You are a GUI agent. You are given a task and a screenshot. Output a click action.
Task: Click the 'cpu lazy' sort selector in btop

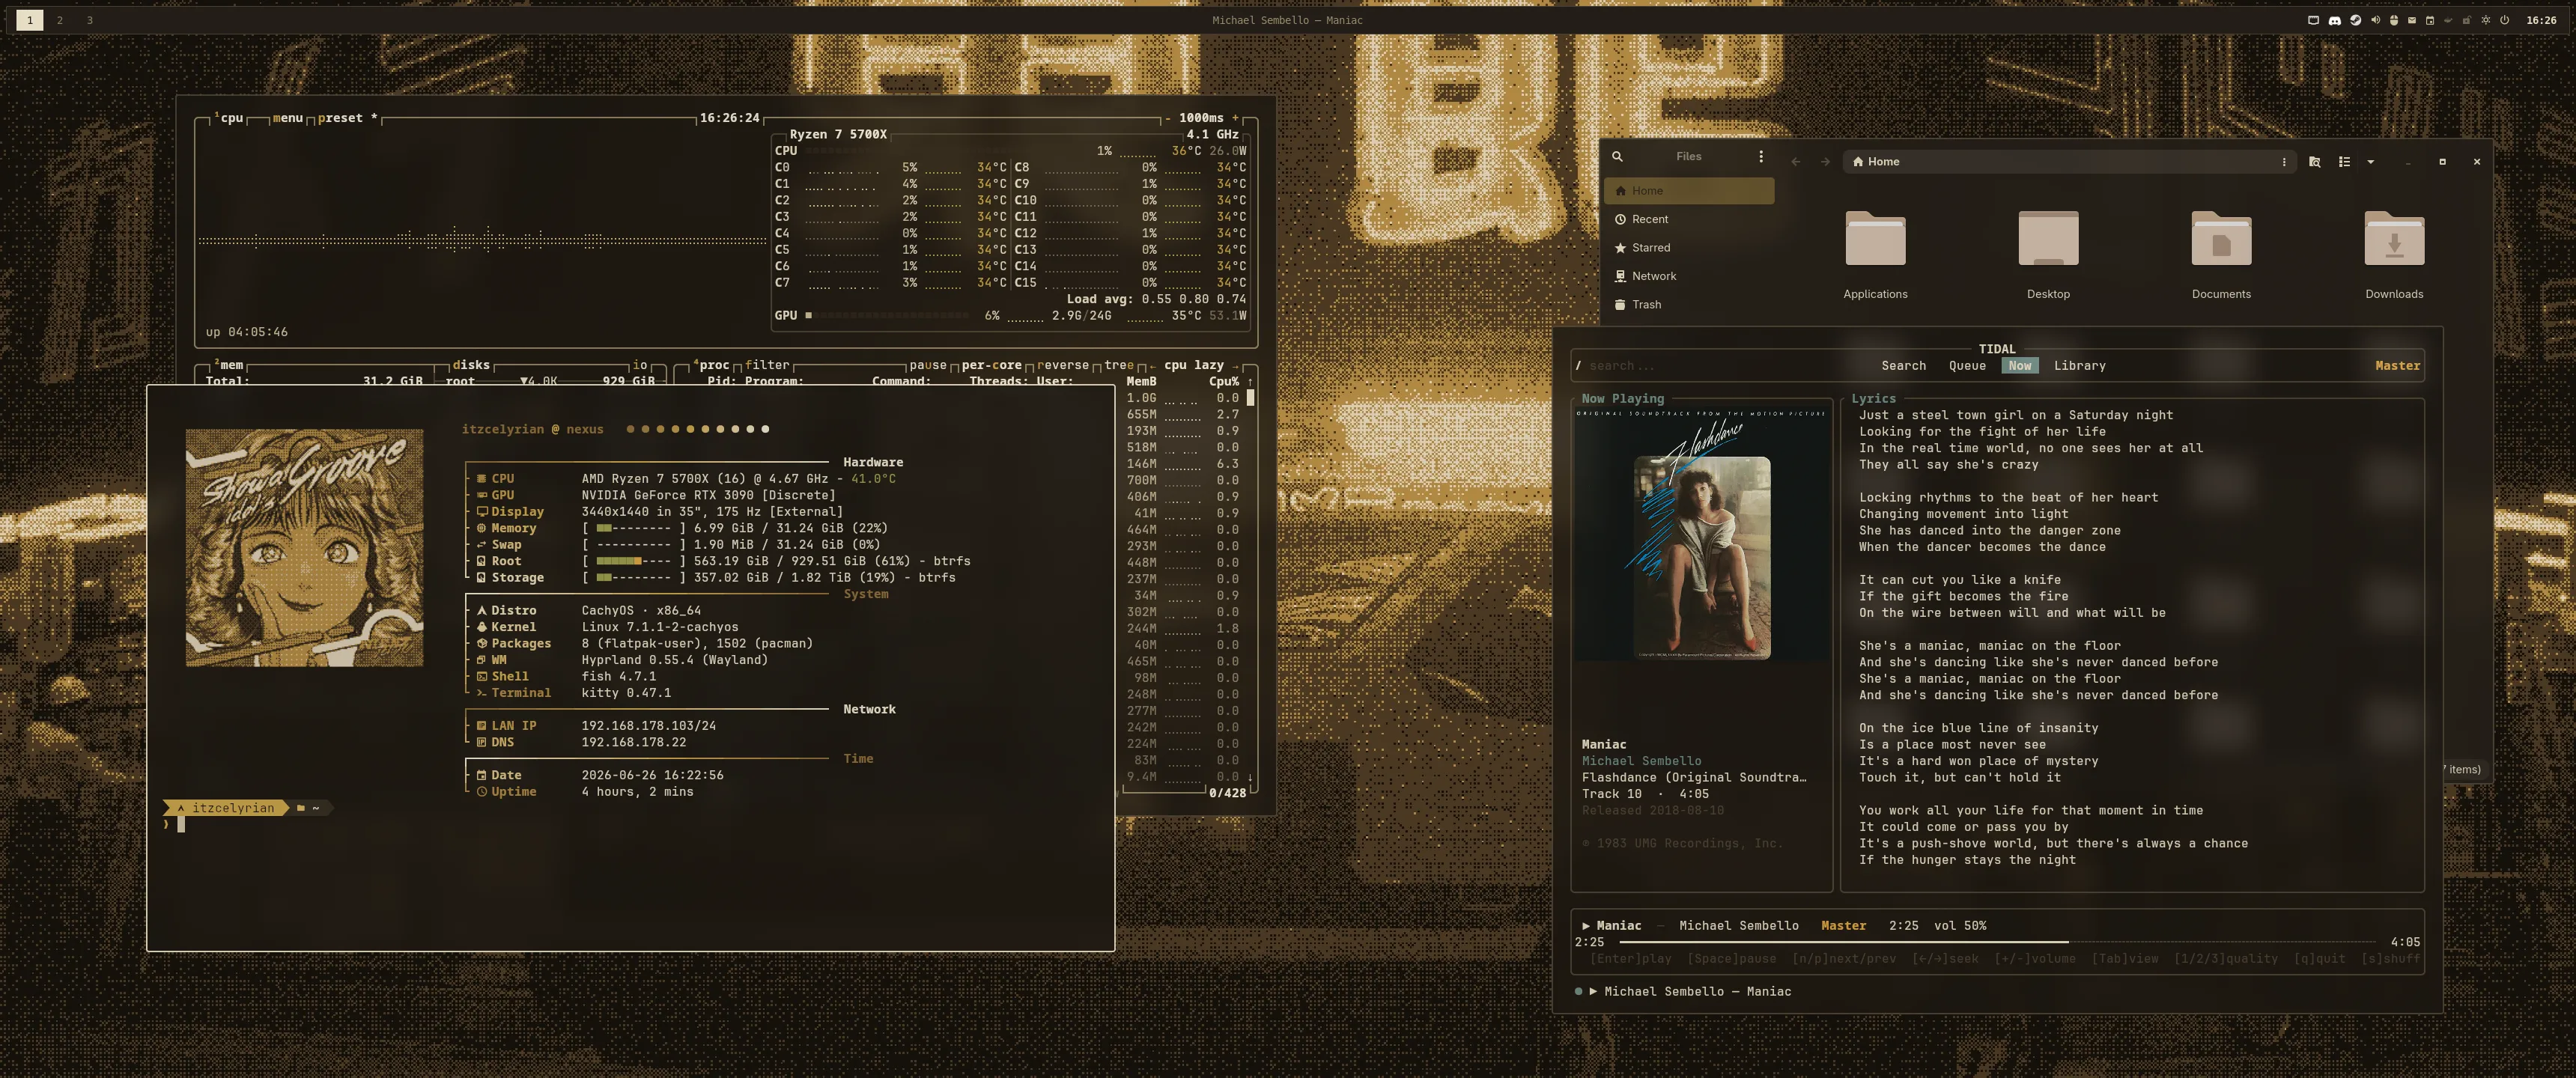coord(1194,365)
